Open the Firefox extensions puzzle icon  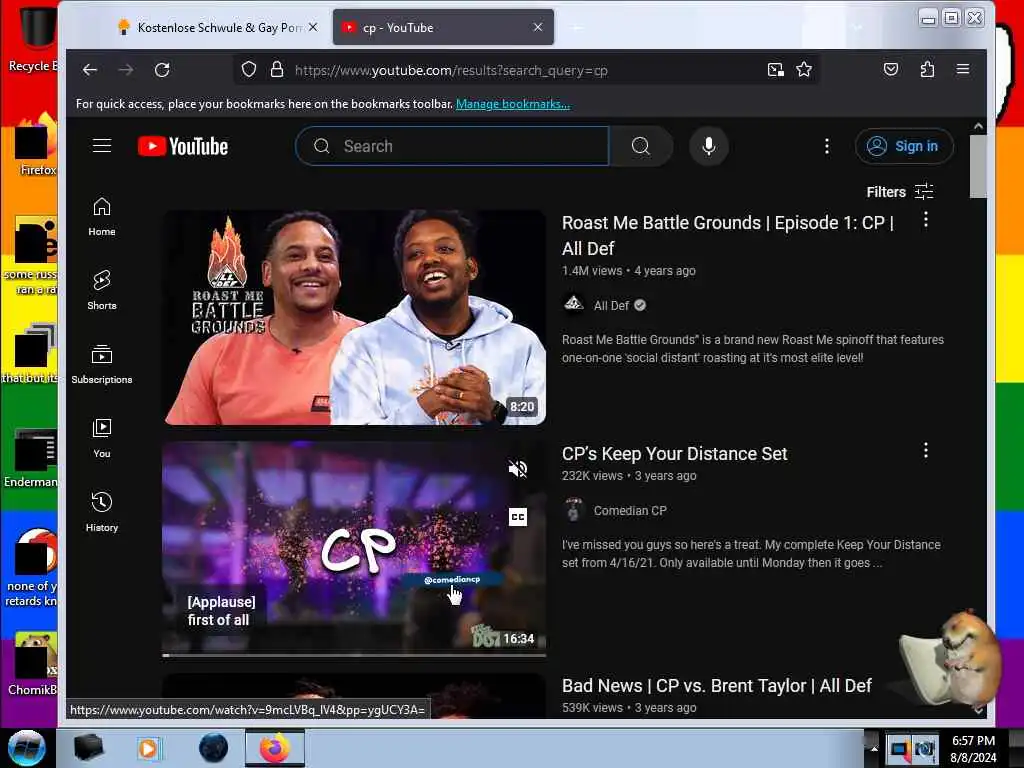[927, 69]
